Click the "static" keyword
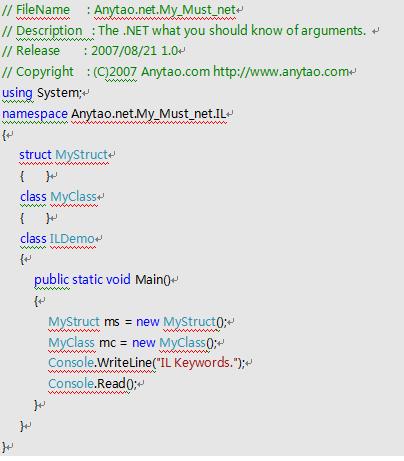Image resolution: width=404 pixels, height=461 pixels. [x=87, y=280]
